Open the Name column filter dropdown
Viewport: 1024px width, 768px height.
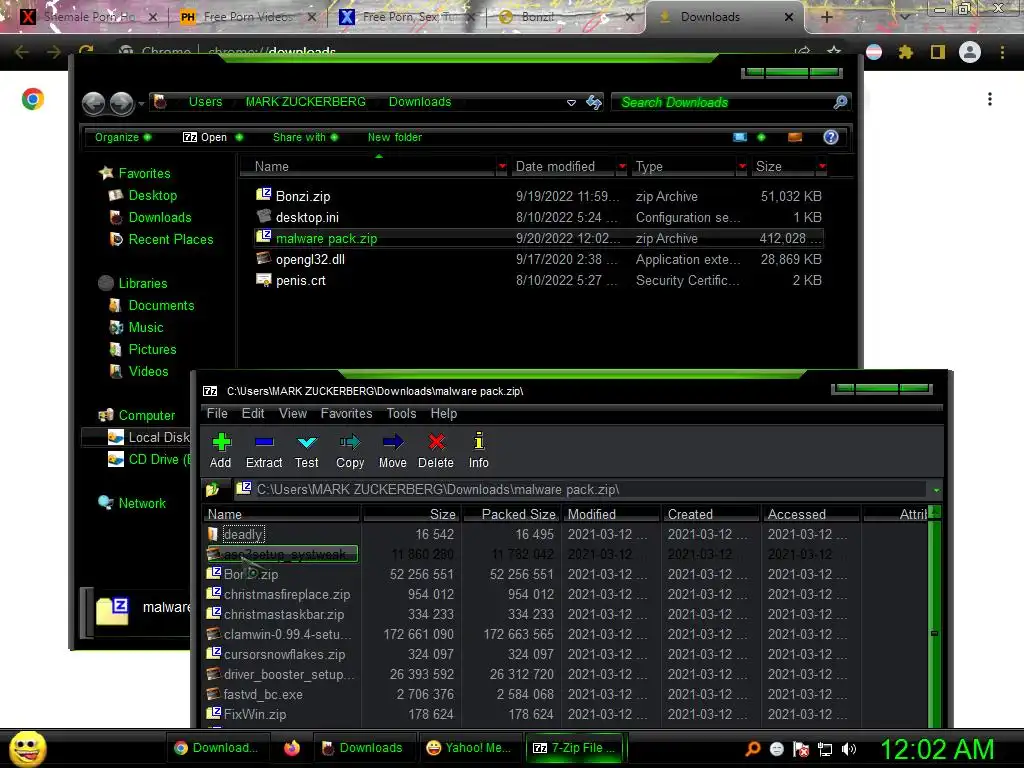pos(502,167)
